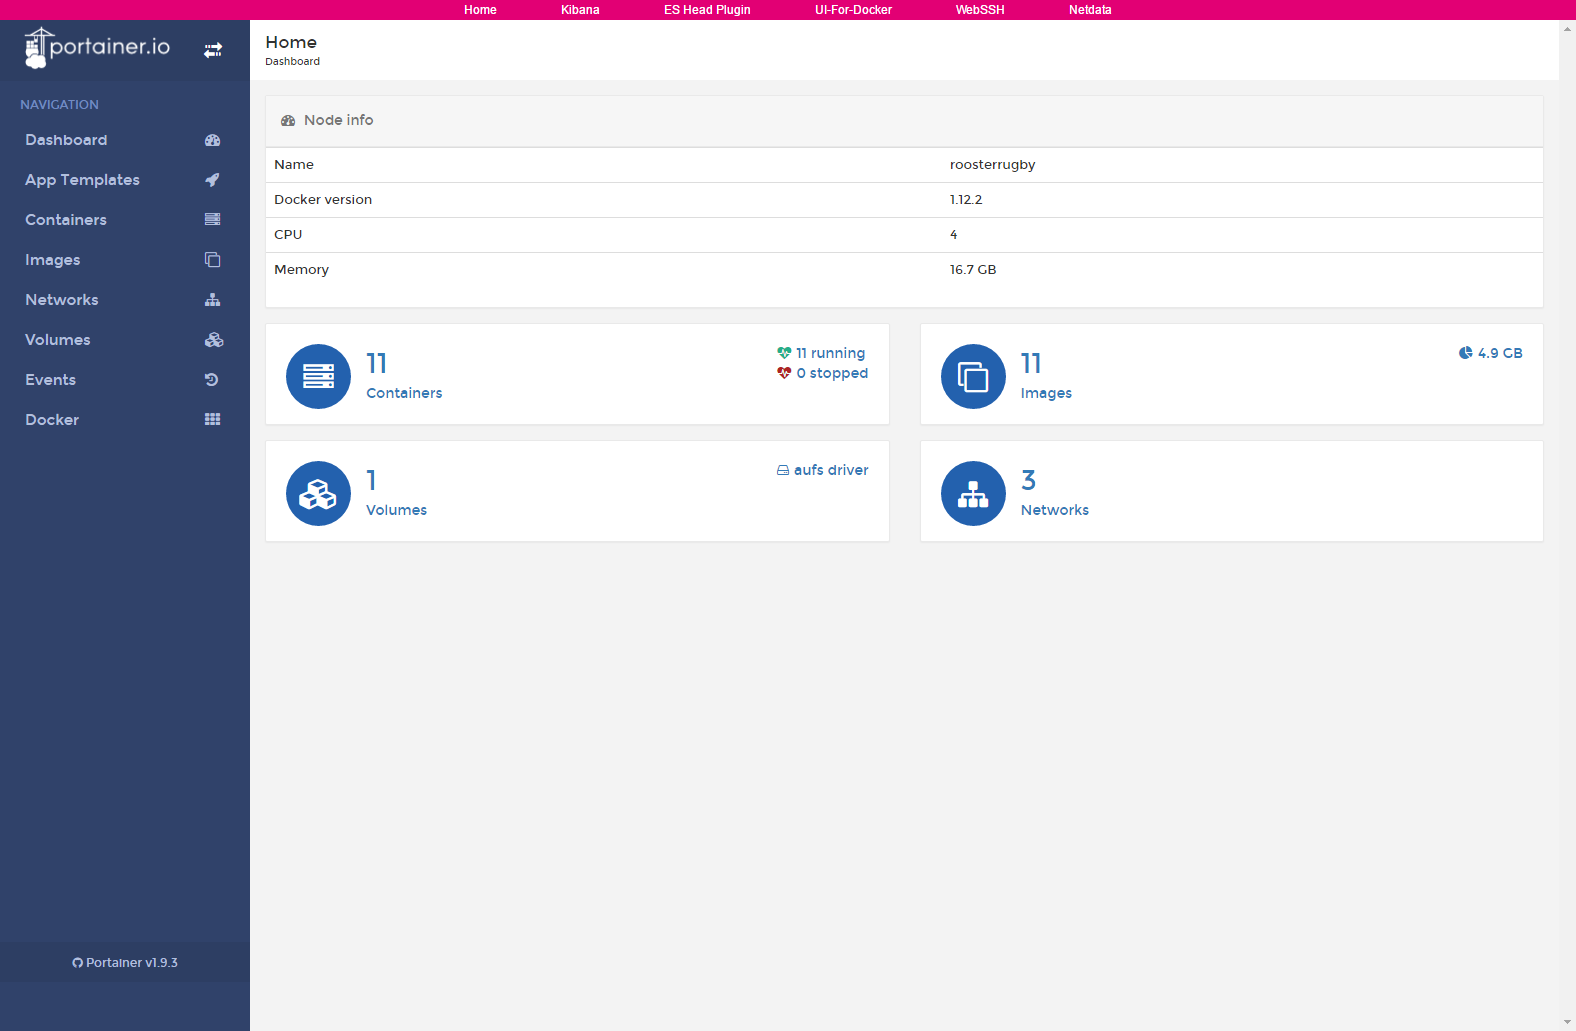
Task: Click the round Images widget icon
Action: point(973,376)
